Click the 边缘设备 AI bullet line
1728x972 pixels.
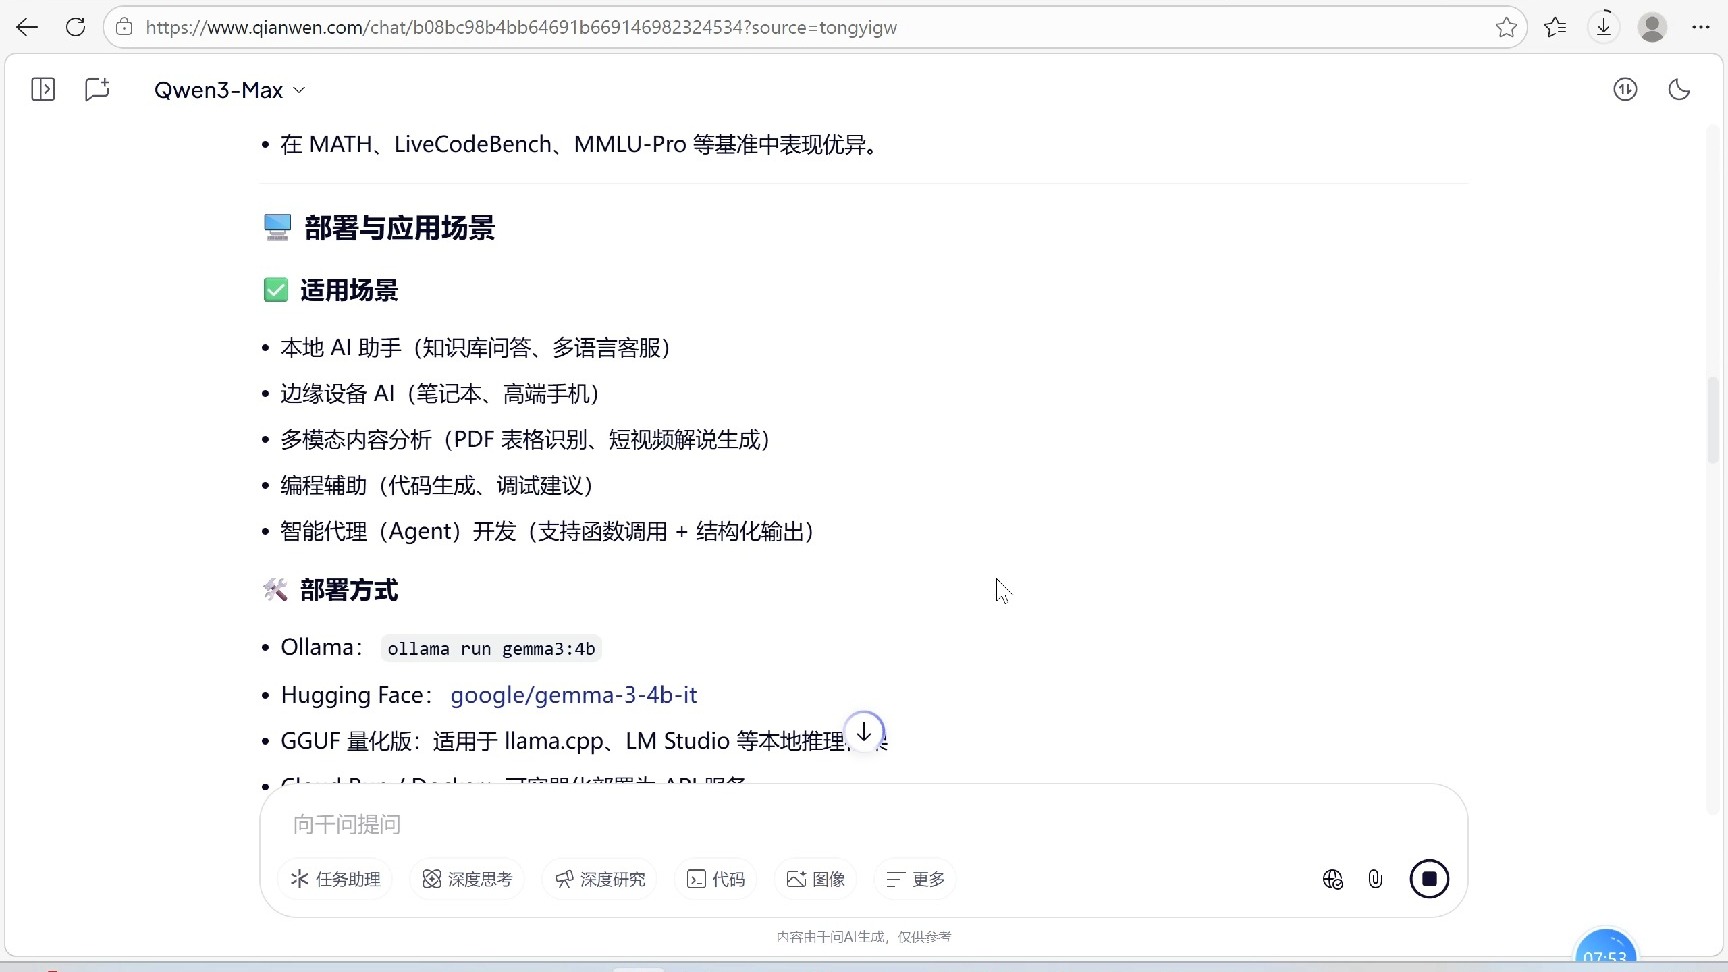click(x=441, y=394)
